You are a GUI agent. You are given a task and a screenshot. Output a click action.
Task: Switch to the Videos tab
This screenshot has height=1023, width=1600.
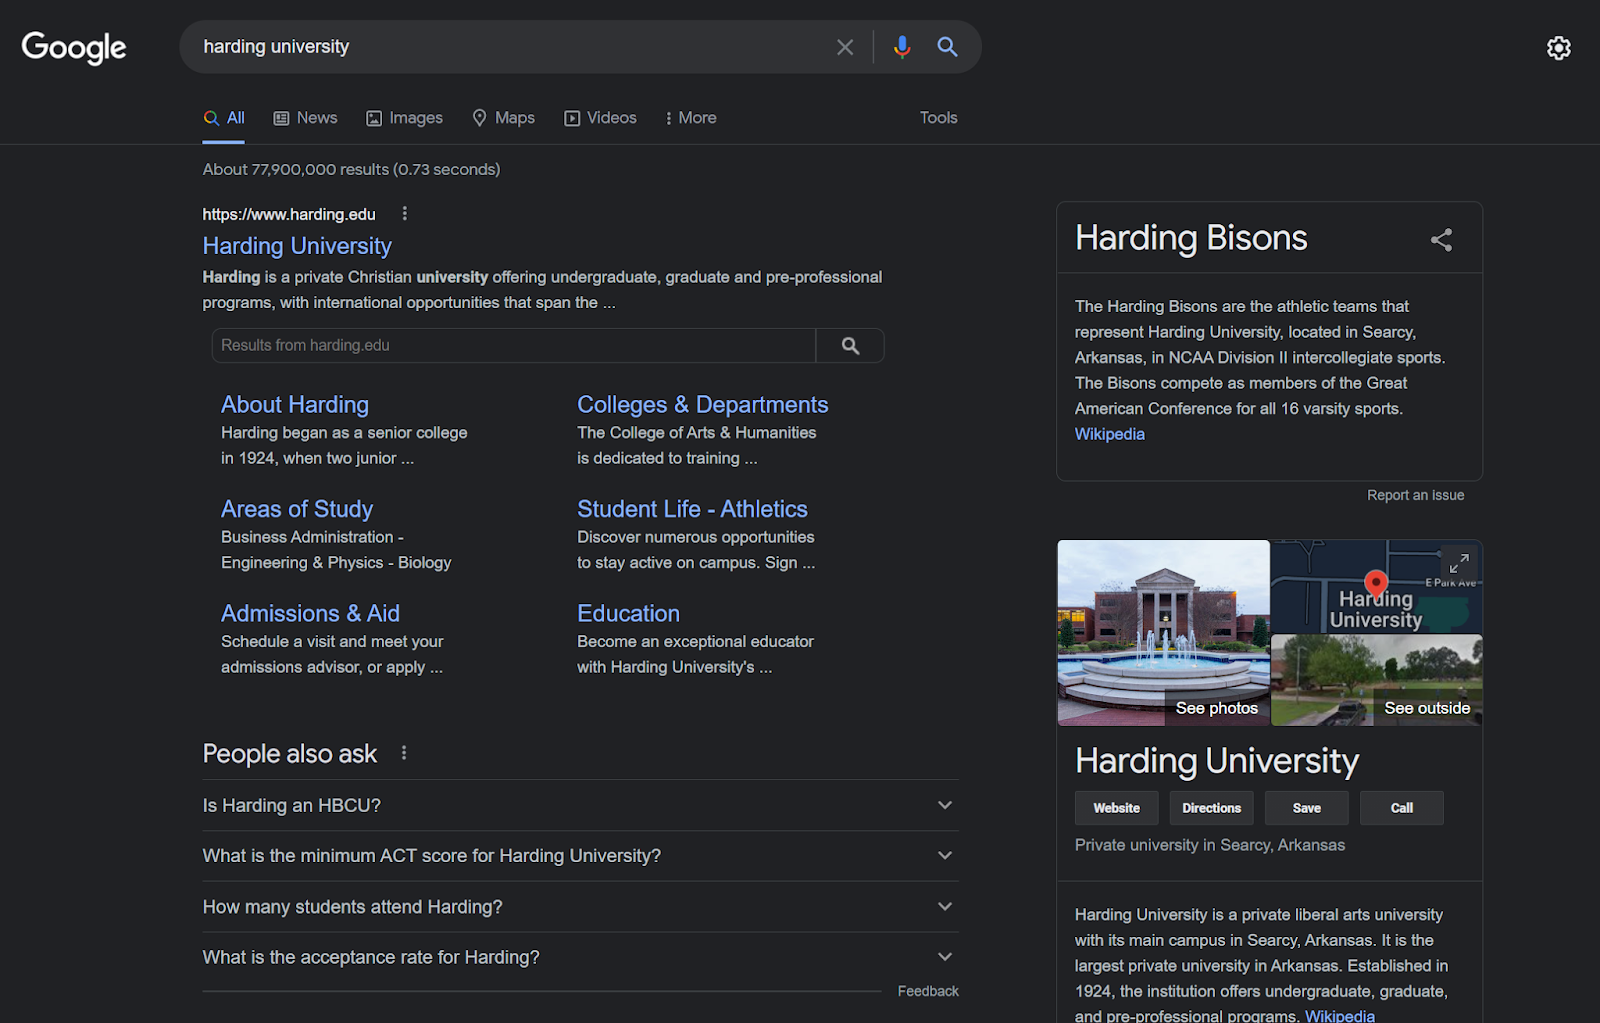coord(600,118)
